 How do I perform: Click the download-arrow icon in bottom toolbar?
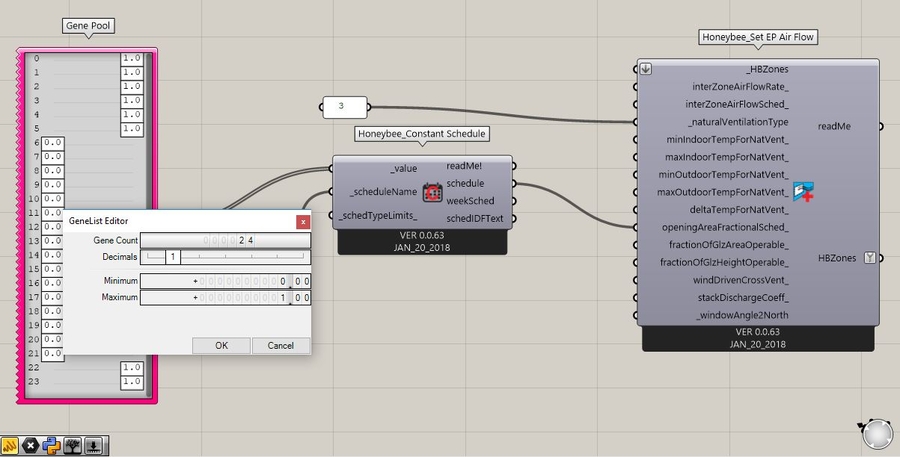(x=94, y=446)
